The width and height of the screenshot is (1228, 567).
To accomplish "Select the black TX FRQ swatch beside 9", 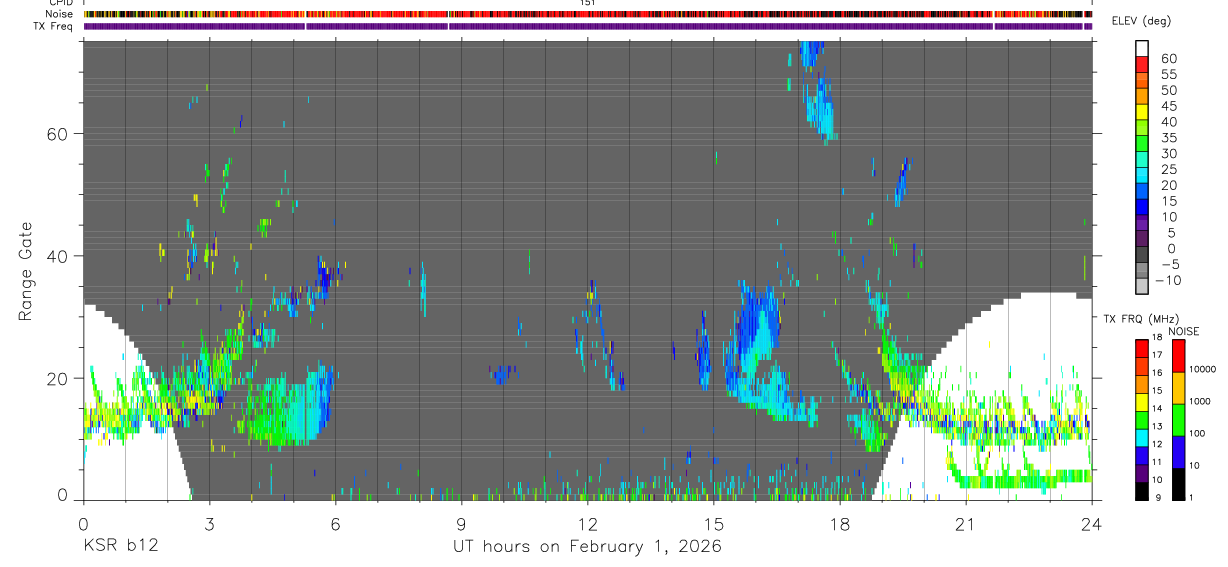I will 1142,491.
